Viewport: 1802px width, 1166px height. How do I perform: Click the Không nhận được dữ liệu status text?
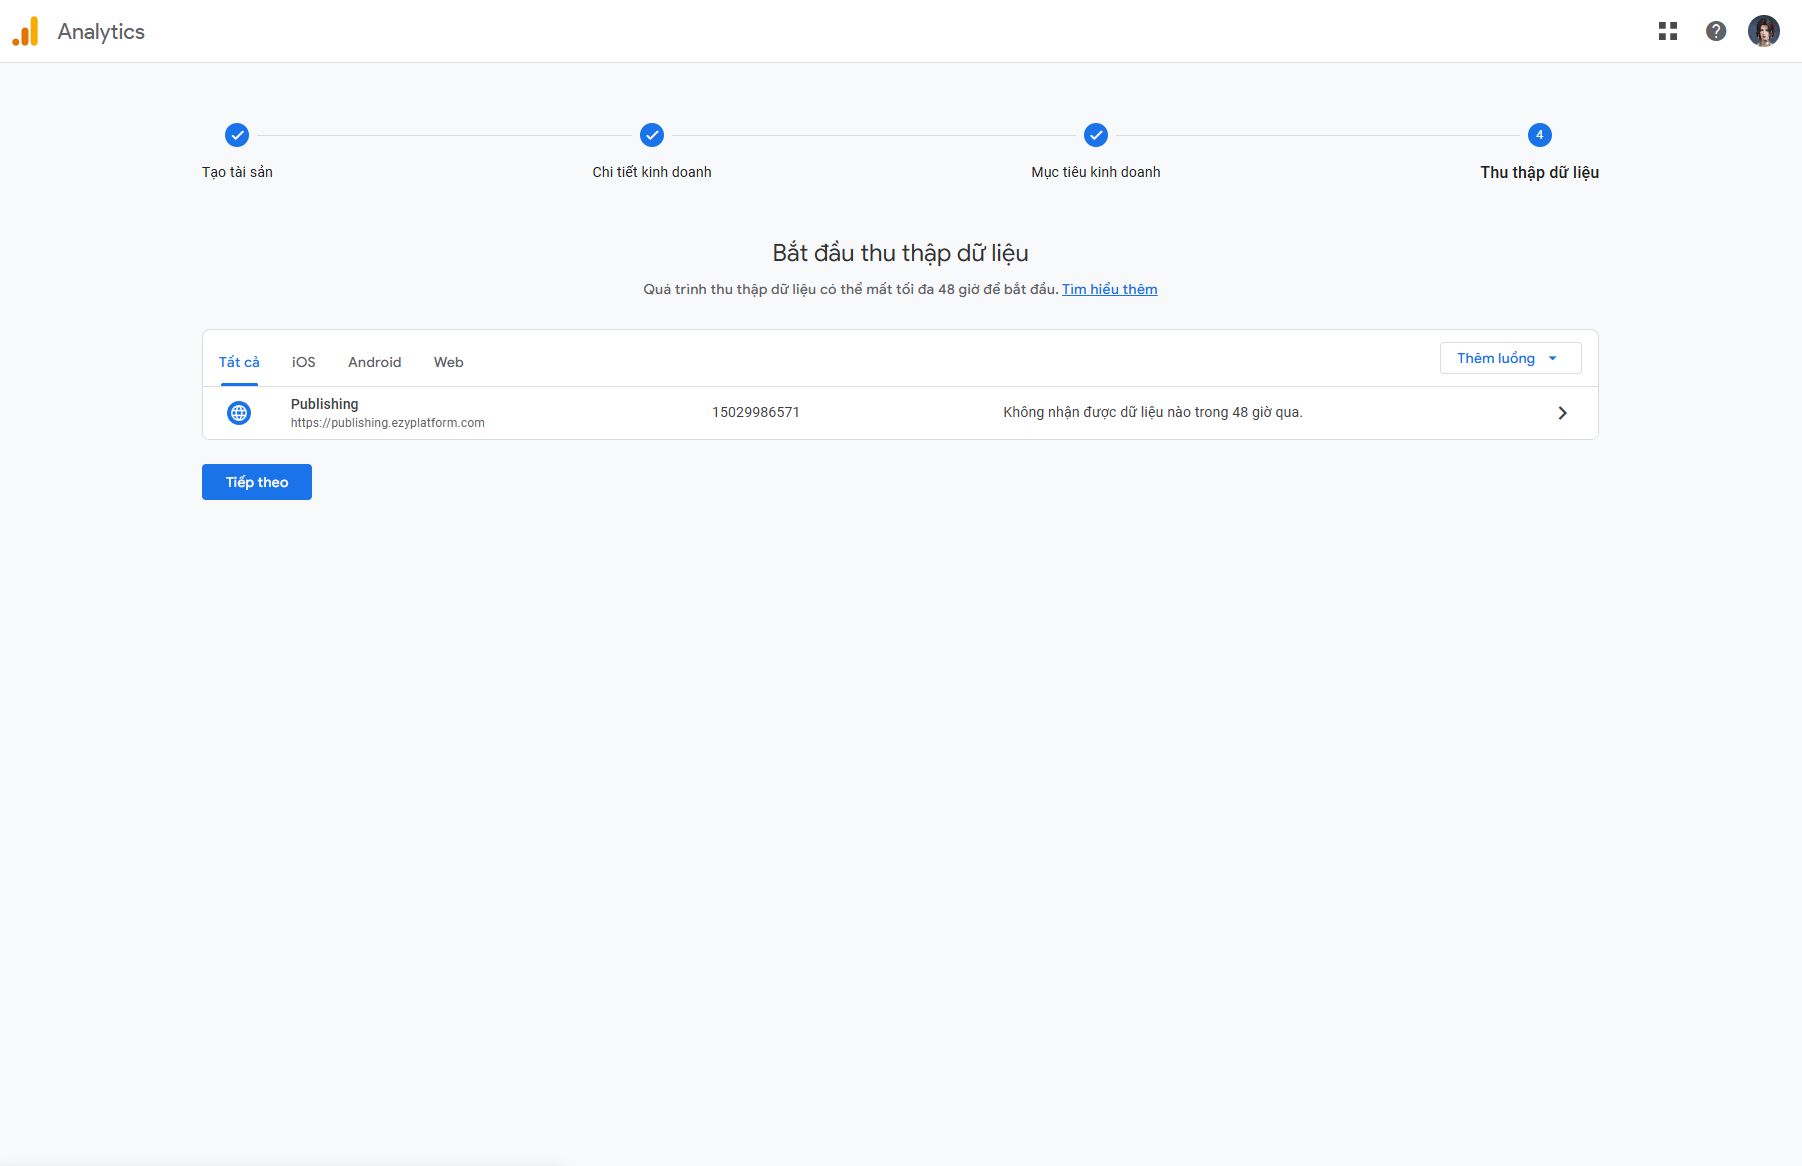click(1153, 412)
